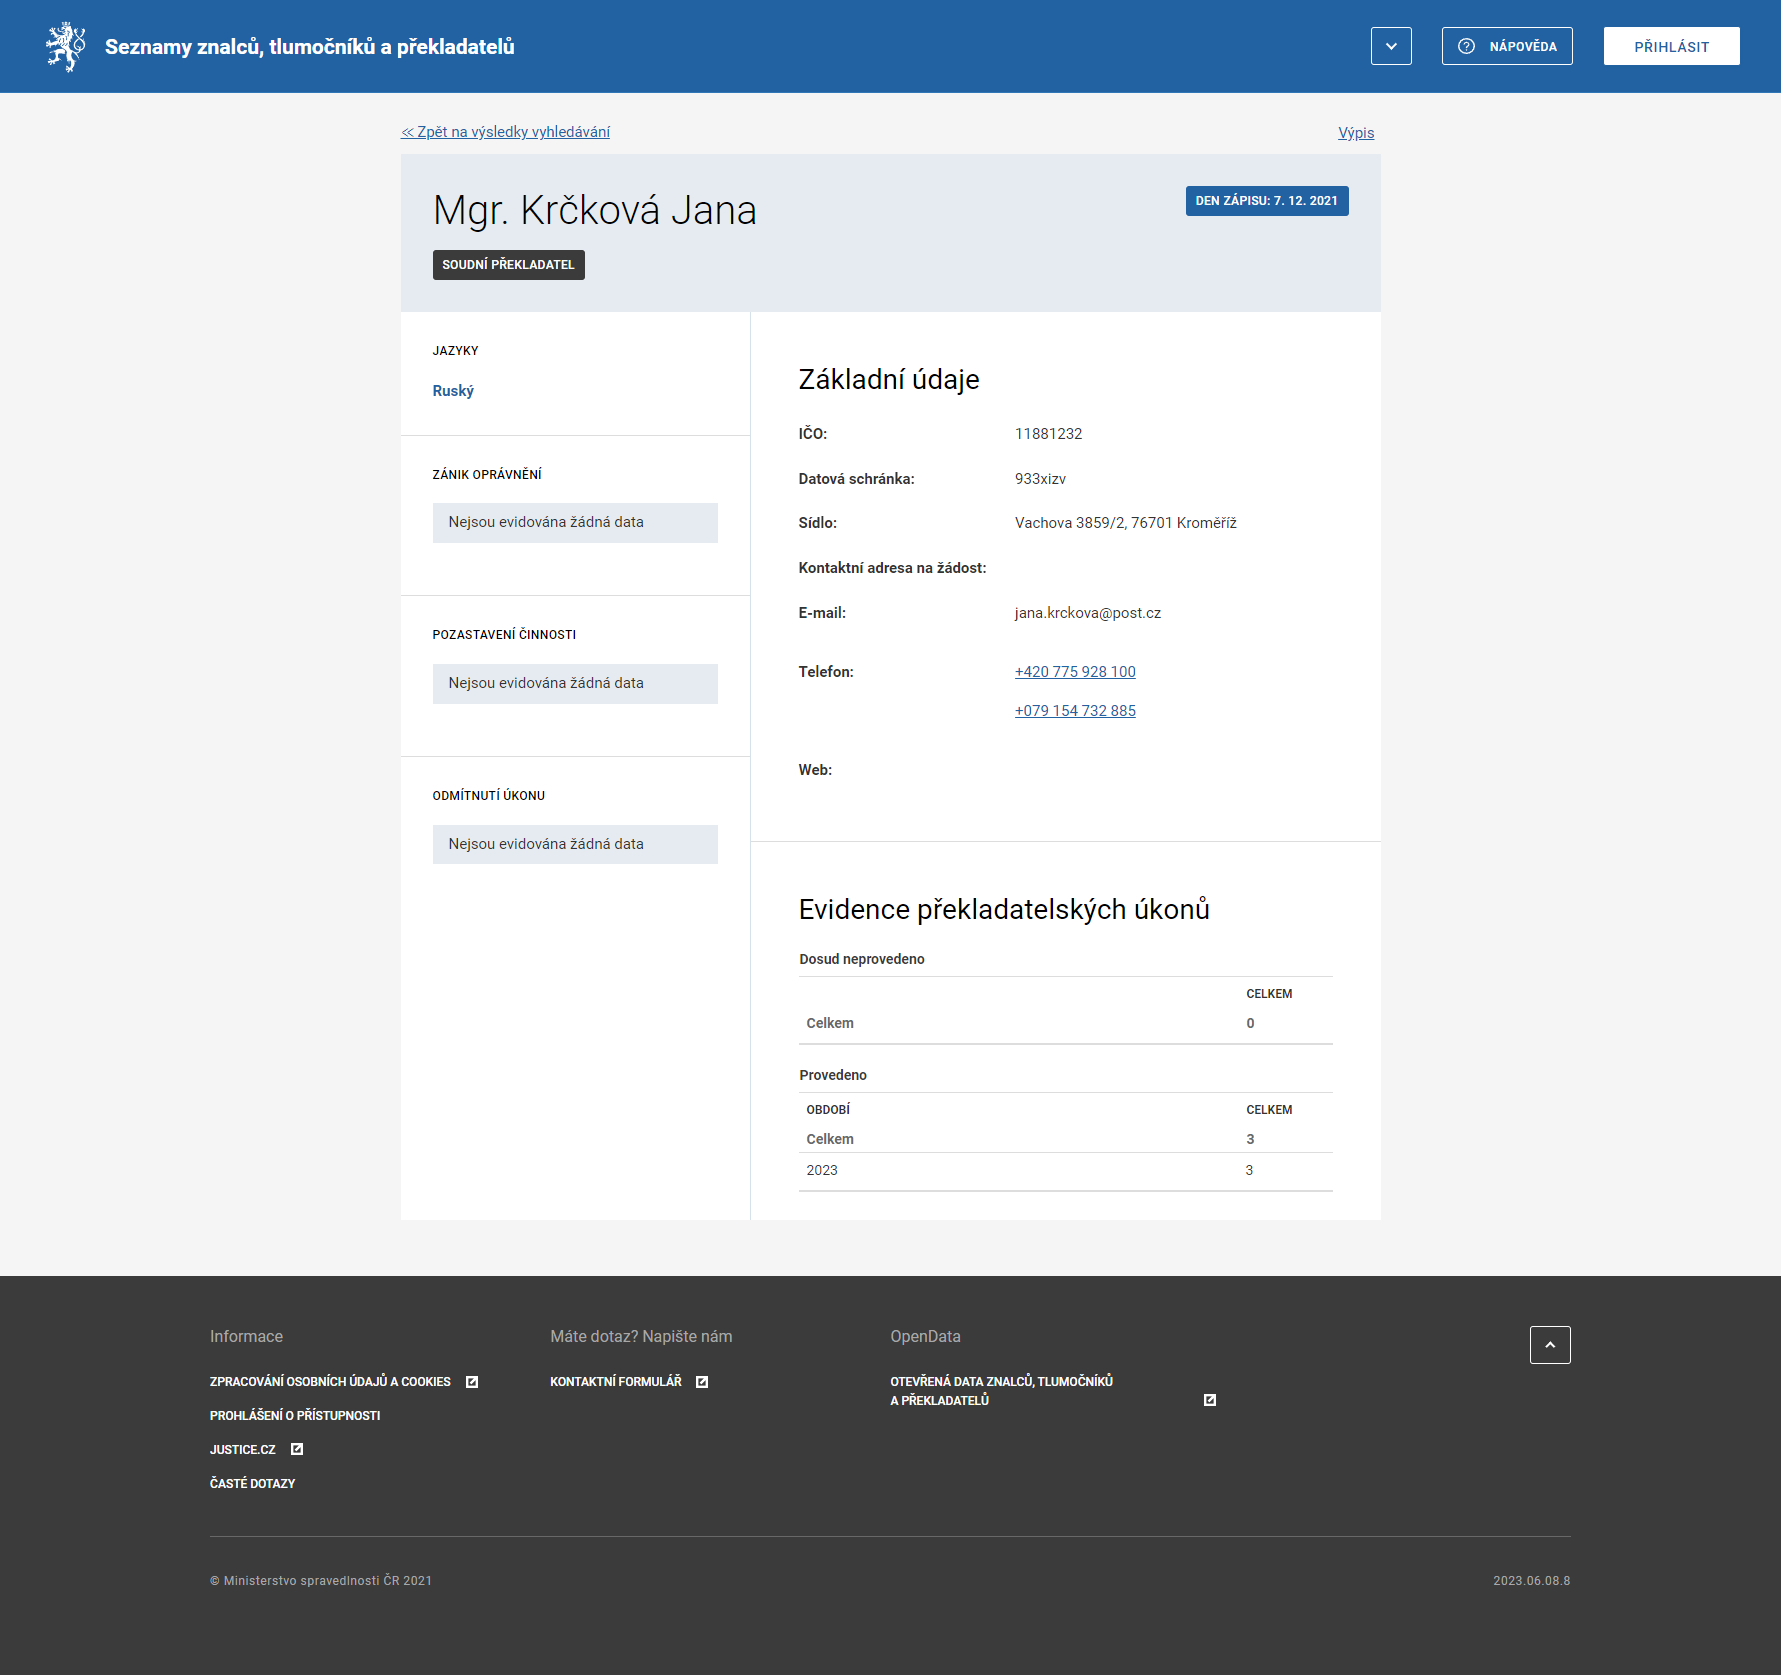Open the Výpis link

[1355, 133]
